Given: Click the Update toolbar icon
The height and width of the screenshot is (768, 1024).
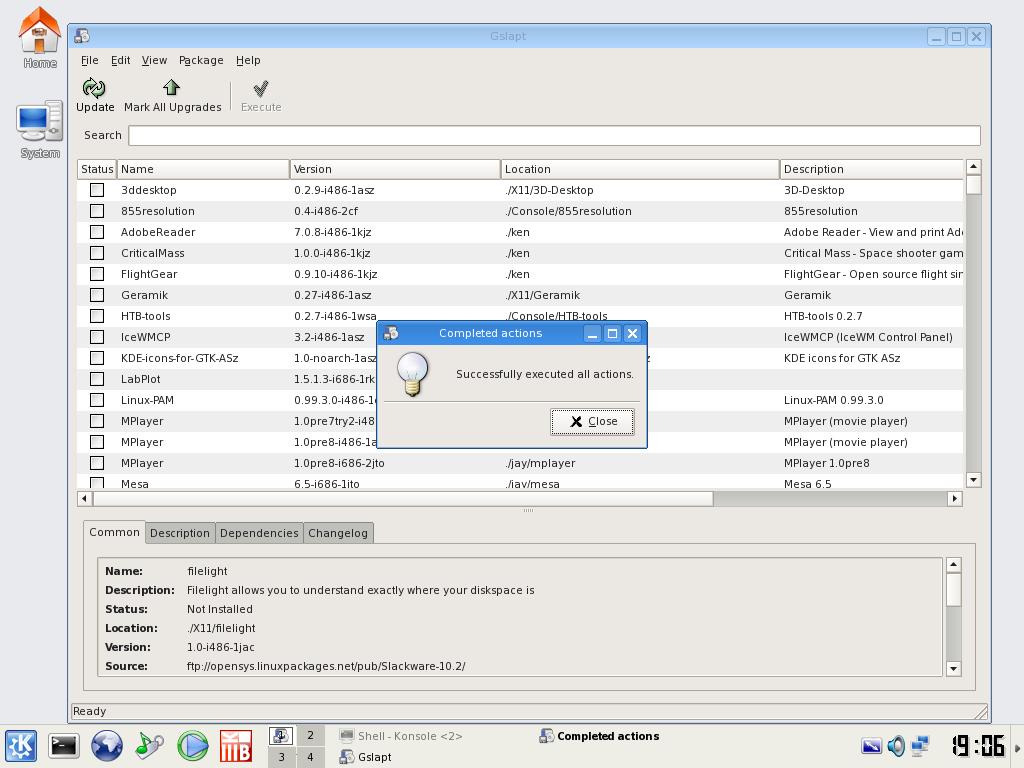Looking at the screenshot, I should [x=94, y=88].
